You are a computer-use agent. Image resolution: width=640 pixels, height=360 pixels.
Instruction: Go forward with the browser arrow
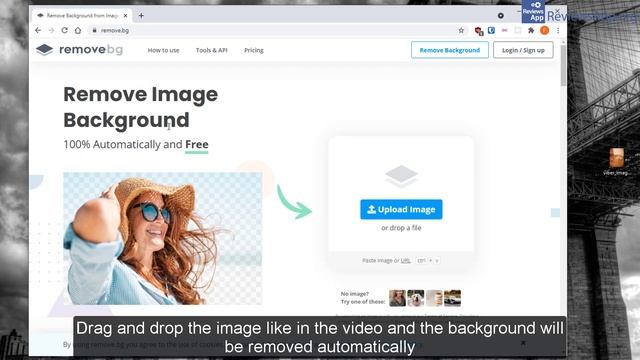(51, 30)
